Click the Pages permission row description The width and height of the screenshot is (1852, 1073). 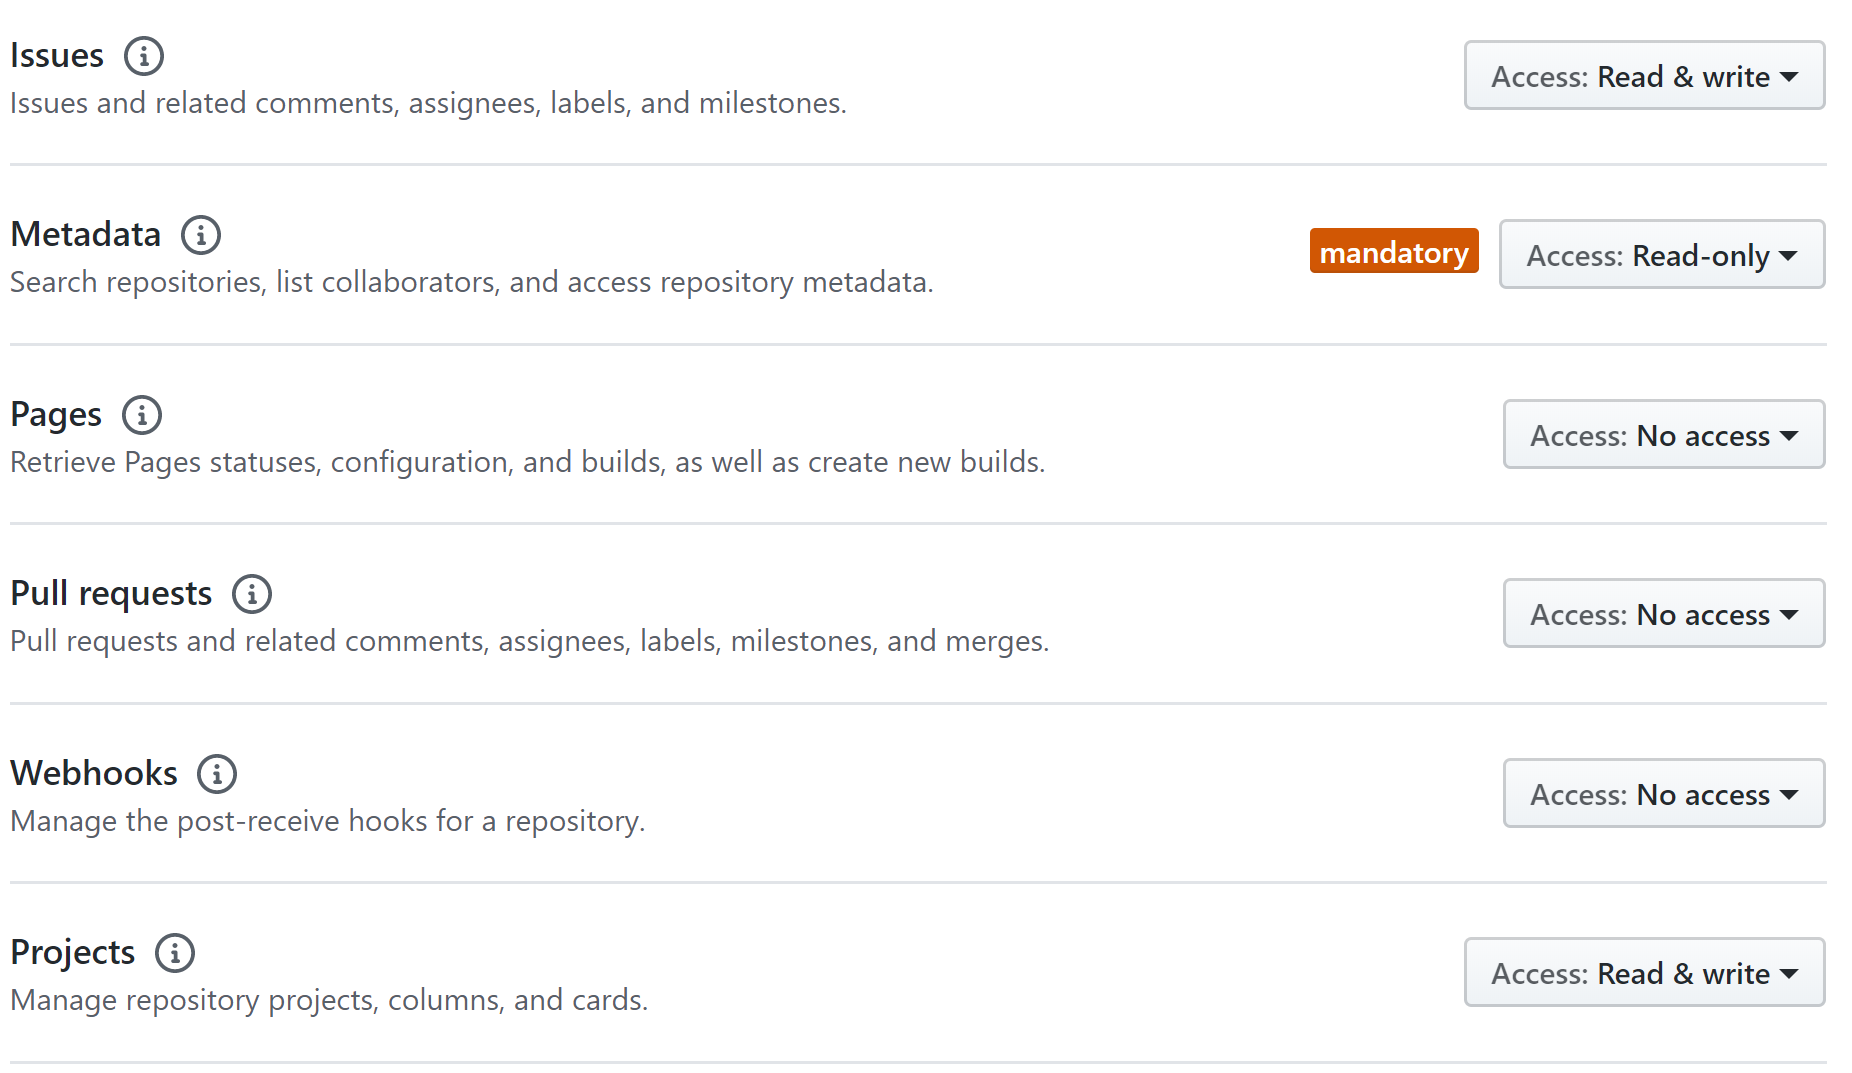point(528,462)
